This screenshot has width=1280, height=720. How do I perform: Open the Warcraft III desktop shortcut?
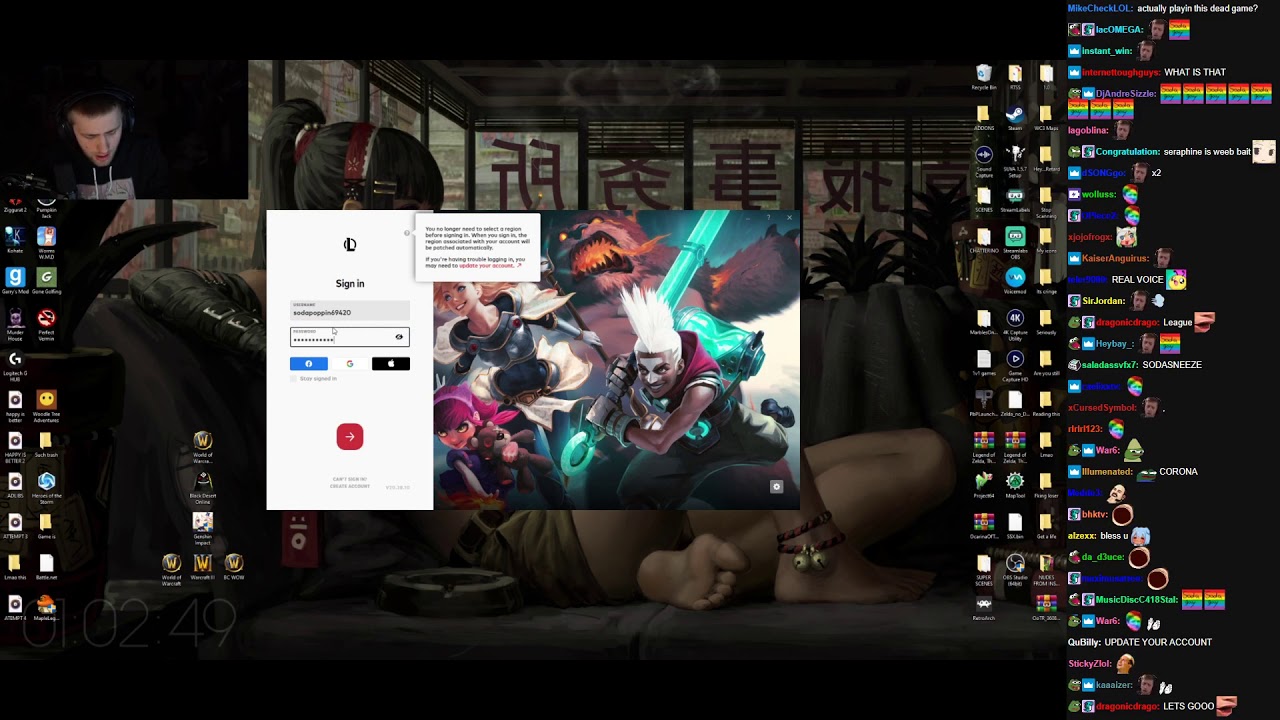coord(203,568)
